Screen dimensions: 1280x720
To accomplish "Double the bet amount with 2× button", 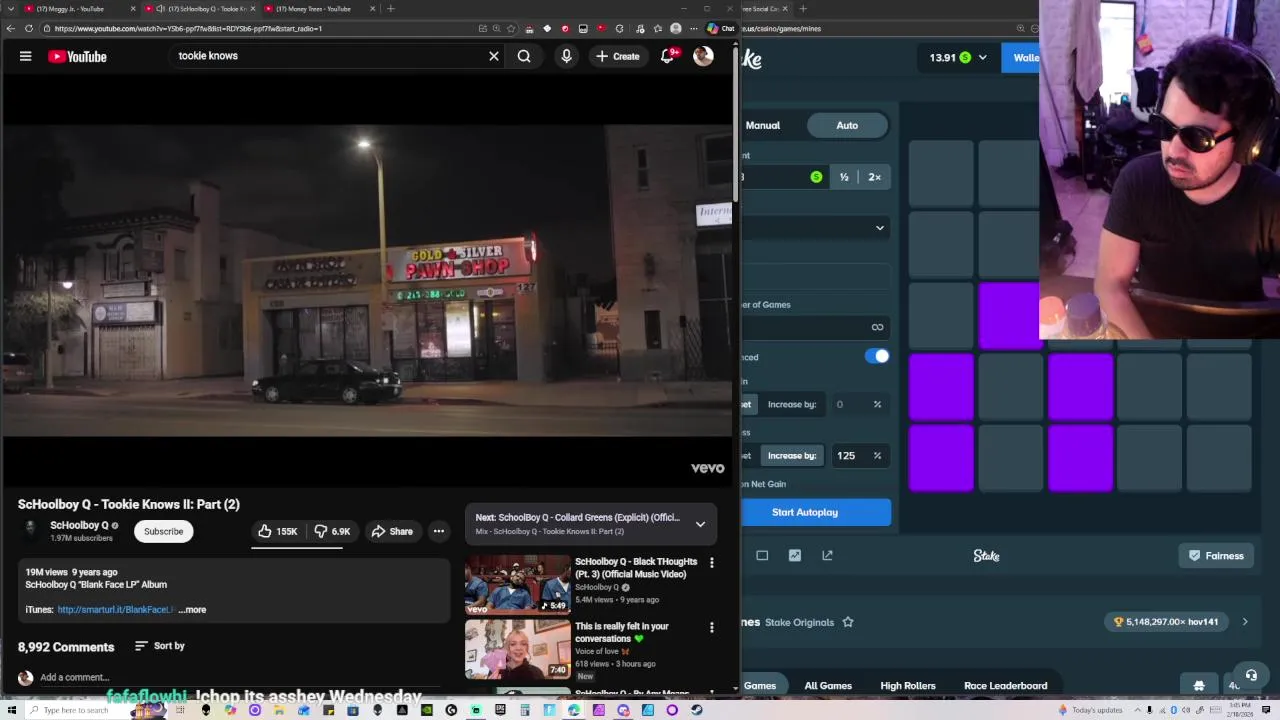I will coord(875,177).
